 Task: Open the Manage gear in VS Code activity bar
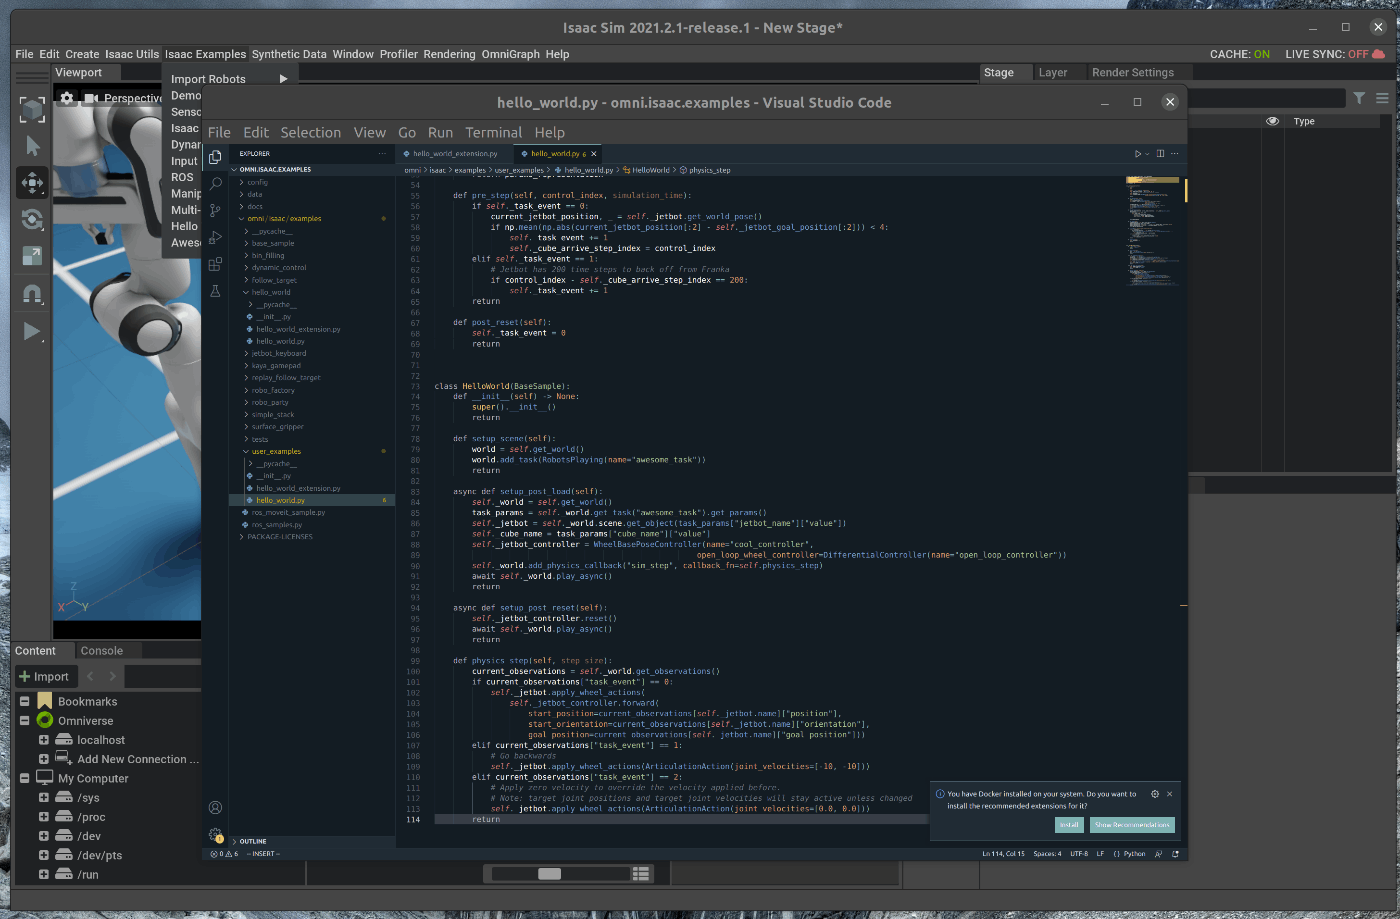[x=215, y=834]
